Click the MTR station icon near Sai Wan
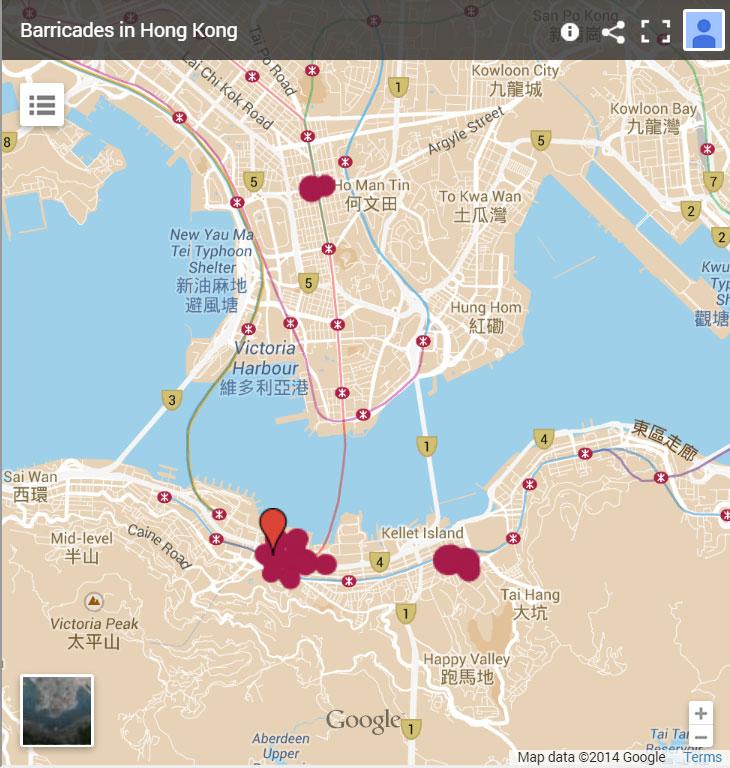730x768 pixels. coord(164,497)
